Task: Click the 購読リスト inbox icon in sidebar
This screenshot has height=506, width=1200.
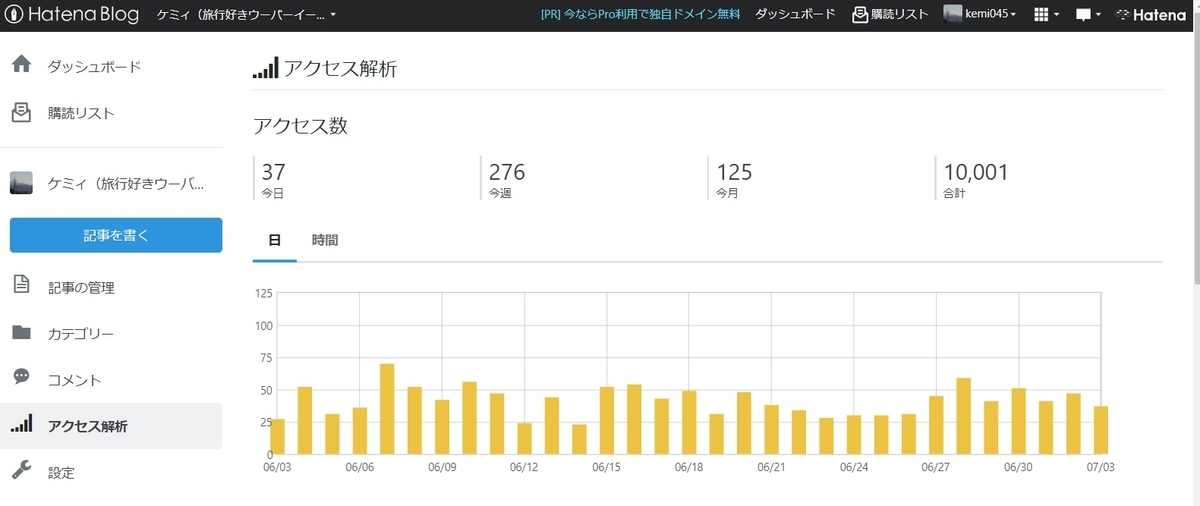Action: click(x=21, y=112)
